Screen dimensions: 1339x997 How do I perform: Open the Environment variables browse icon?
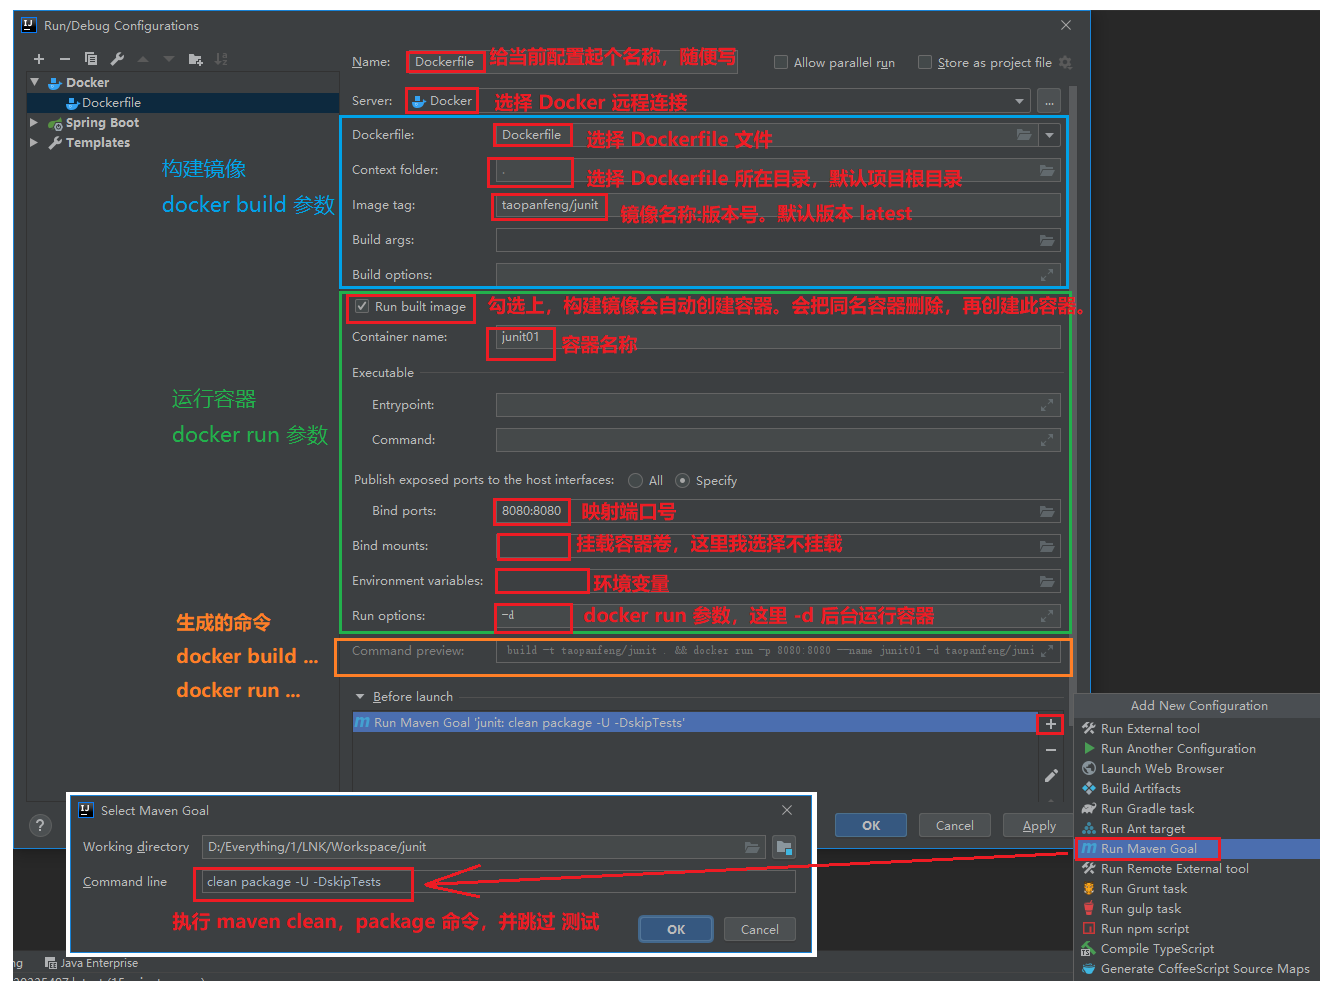pyautogui.click(x=1047, y=581)
